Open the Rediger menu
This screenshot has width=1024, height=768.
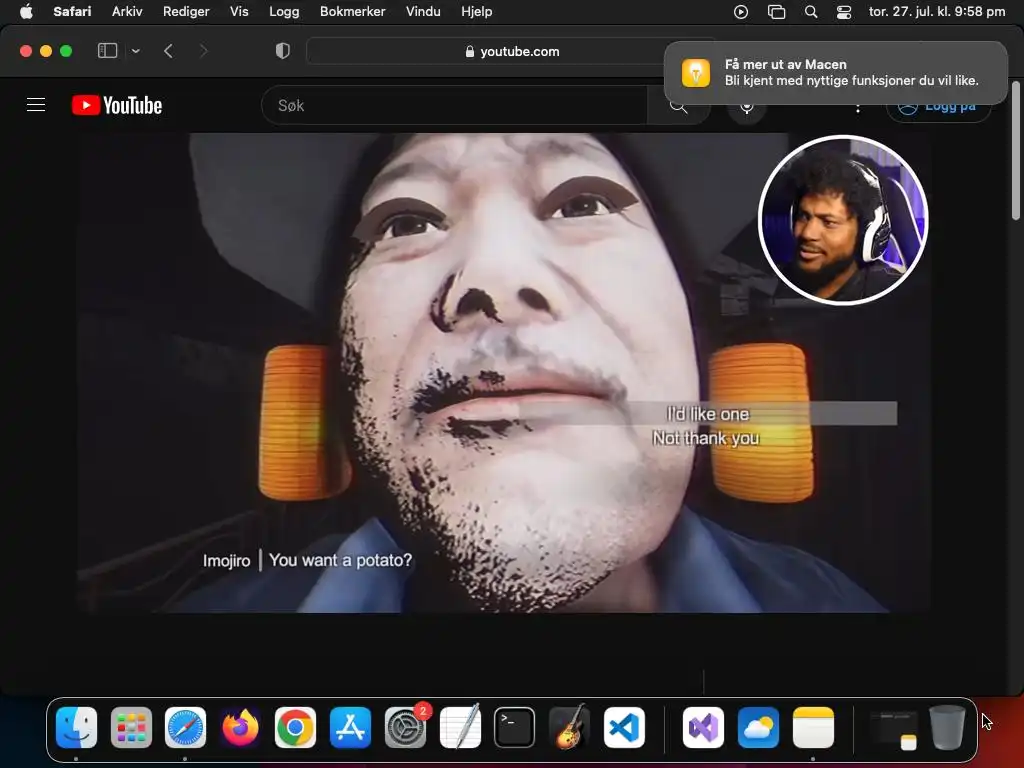(186, 12)
